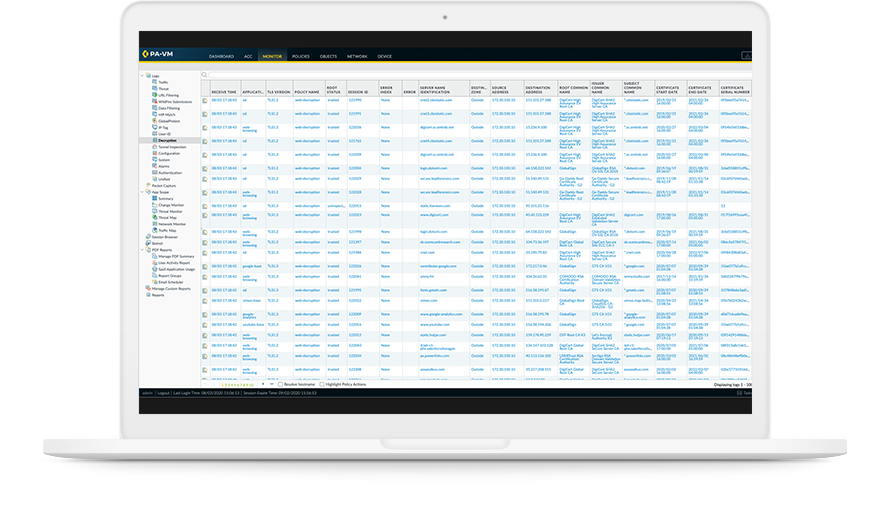Click the Packet Capture icon in the sidebar
The image size is (886, 512).
pos(147,185)
